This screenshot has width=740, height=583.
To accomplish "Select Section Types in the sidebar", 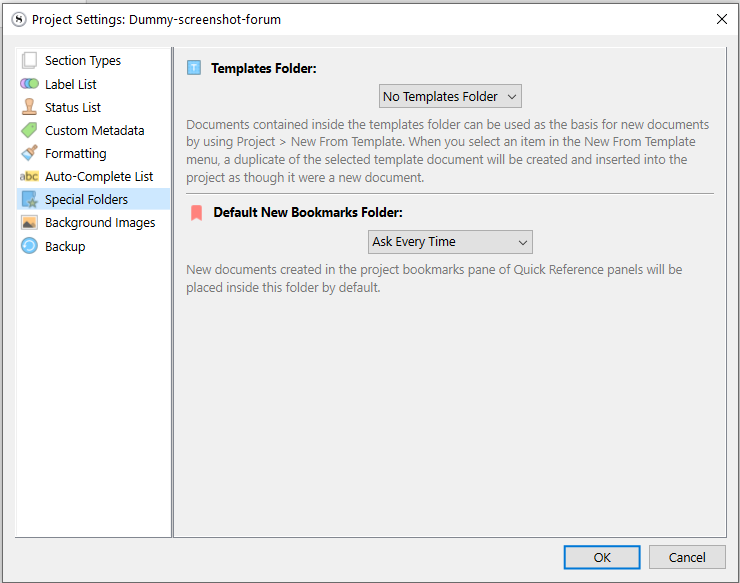I will click(83, 61).
